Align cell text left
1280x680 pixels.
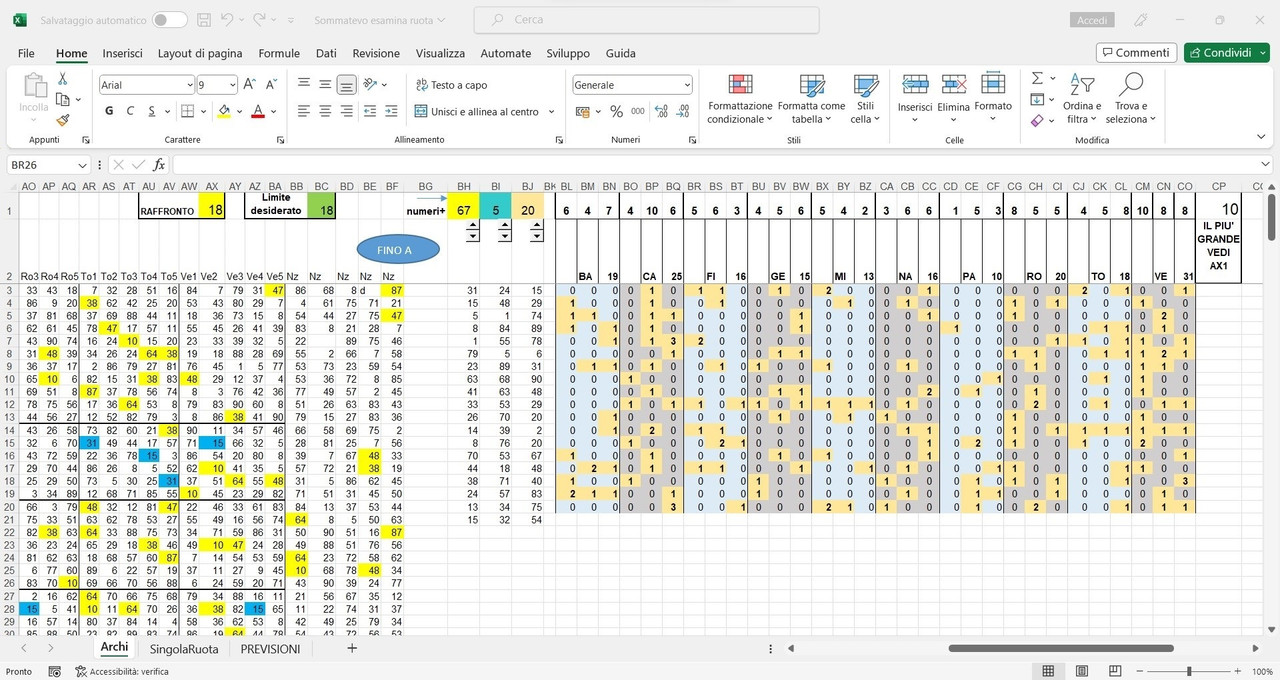tap(304, 111)
